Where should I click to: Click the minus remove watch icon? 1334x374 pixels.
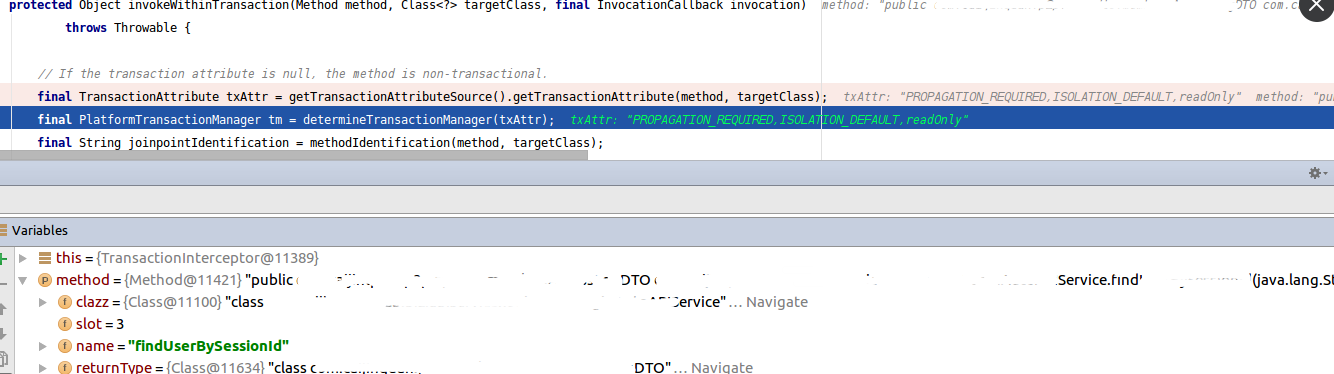(3, 283)
